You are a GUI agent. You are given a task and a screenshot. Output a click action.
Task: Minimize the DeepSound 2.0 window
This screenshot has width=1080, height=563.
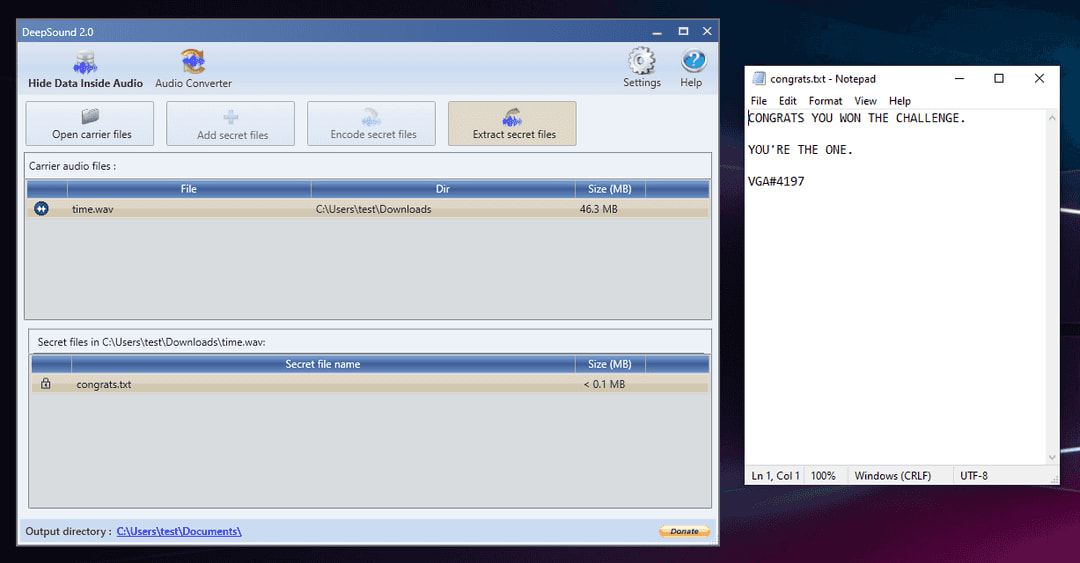point(657,32)
